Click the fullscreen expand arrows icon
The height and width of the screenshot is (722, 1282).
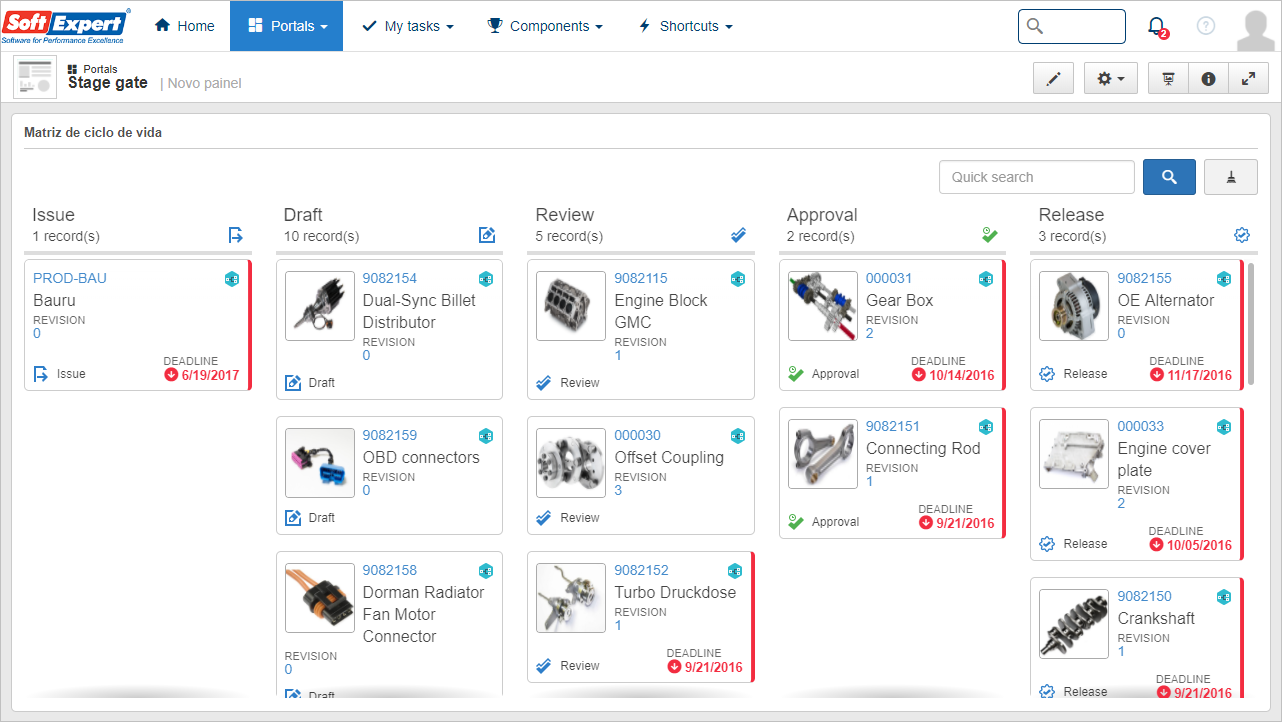click(1248, 78)
